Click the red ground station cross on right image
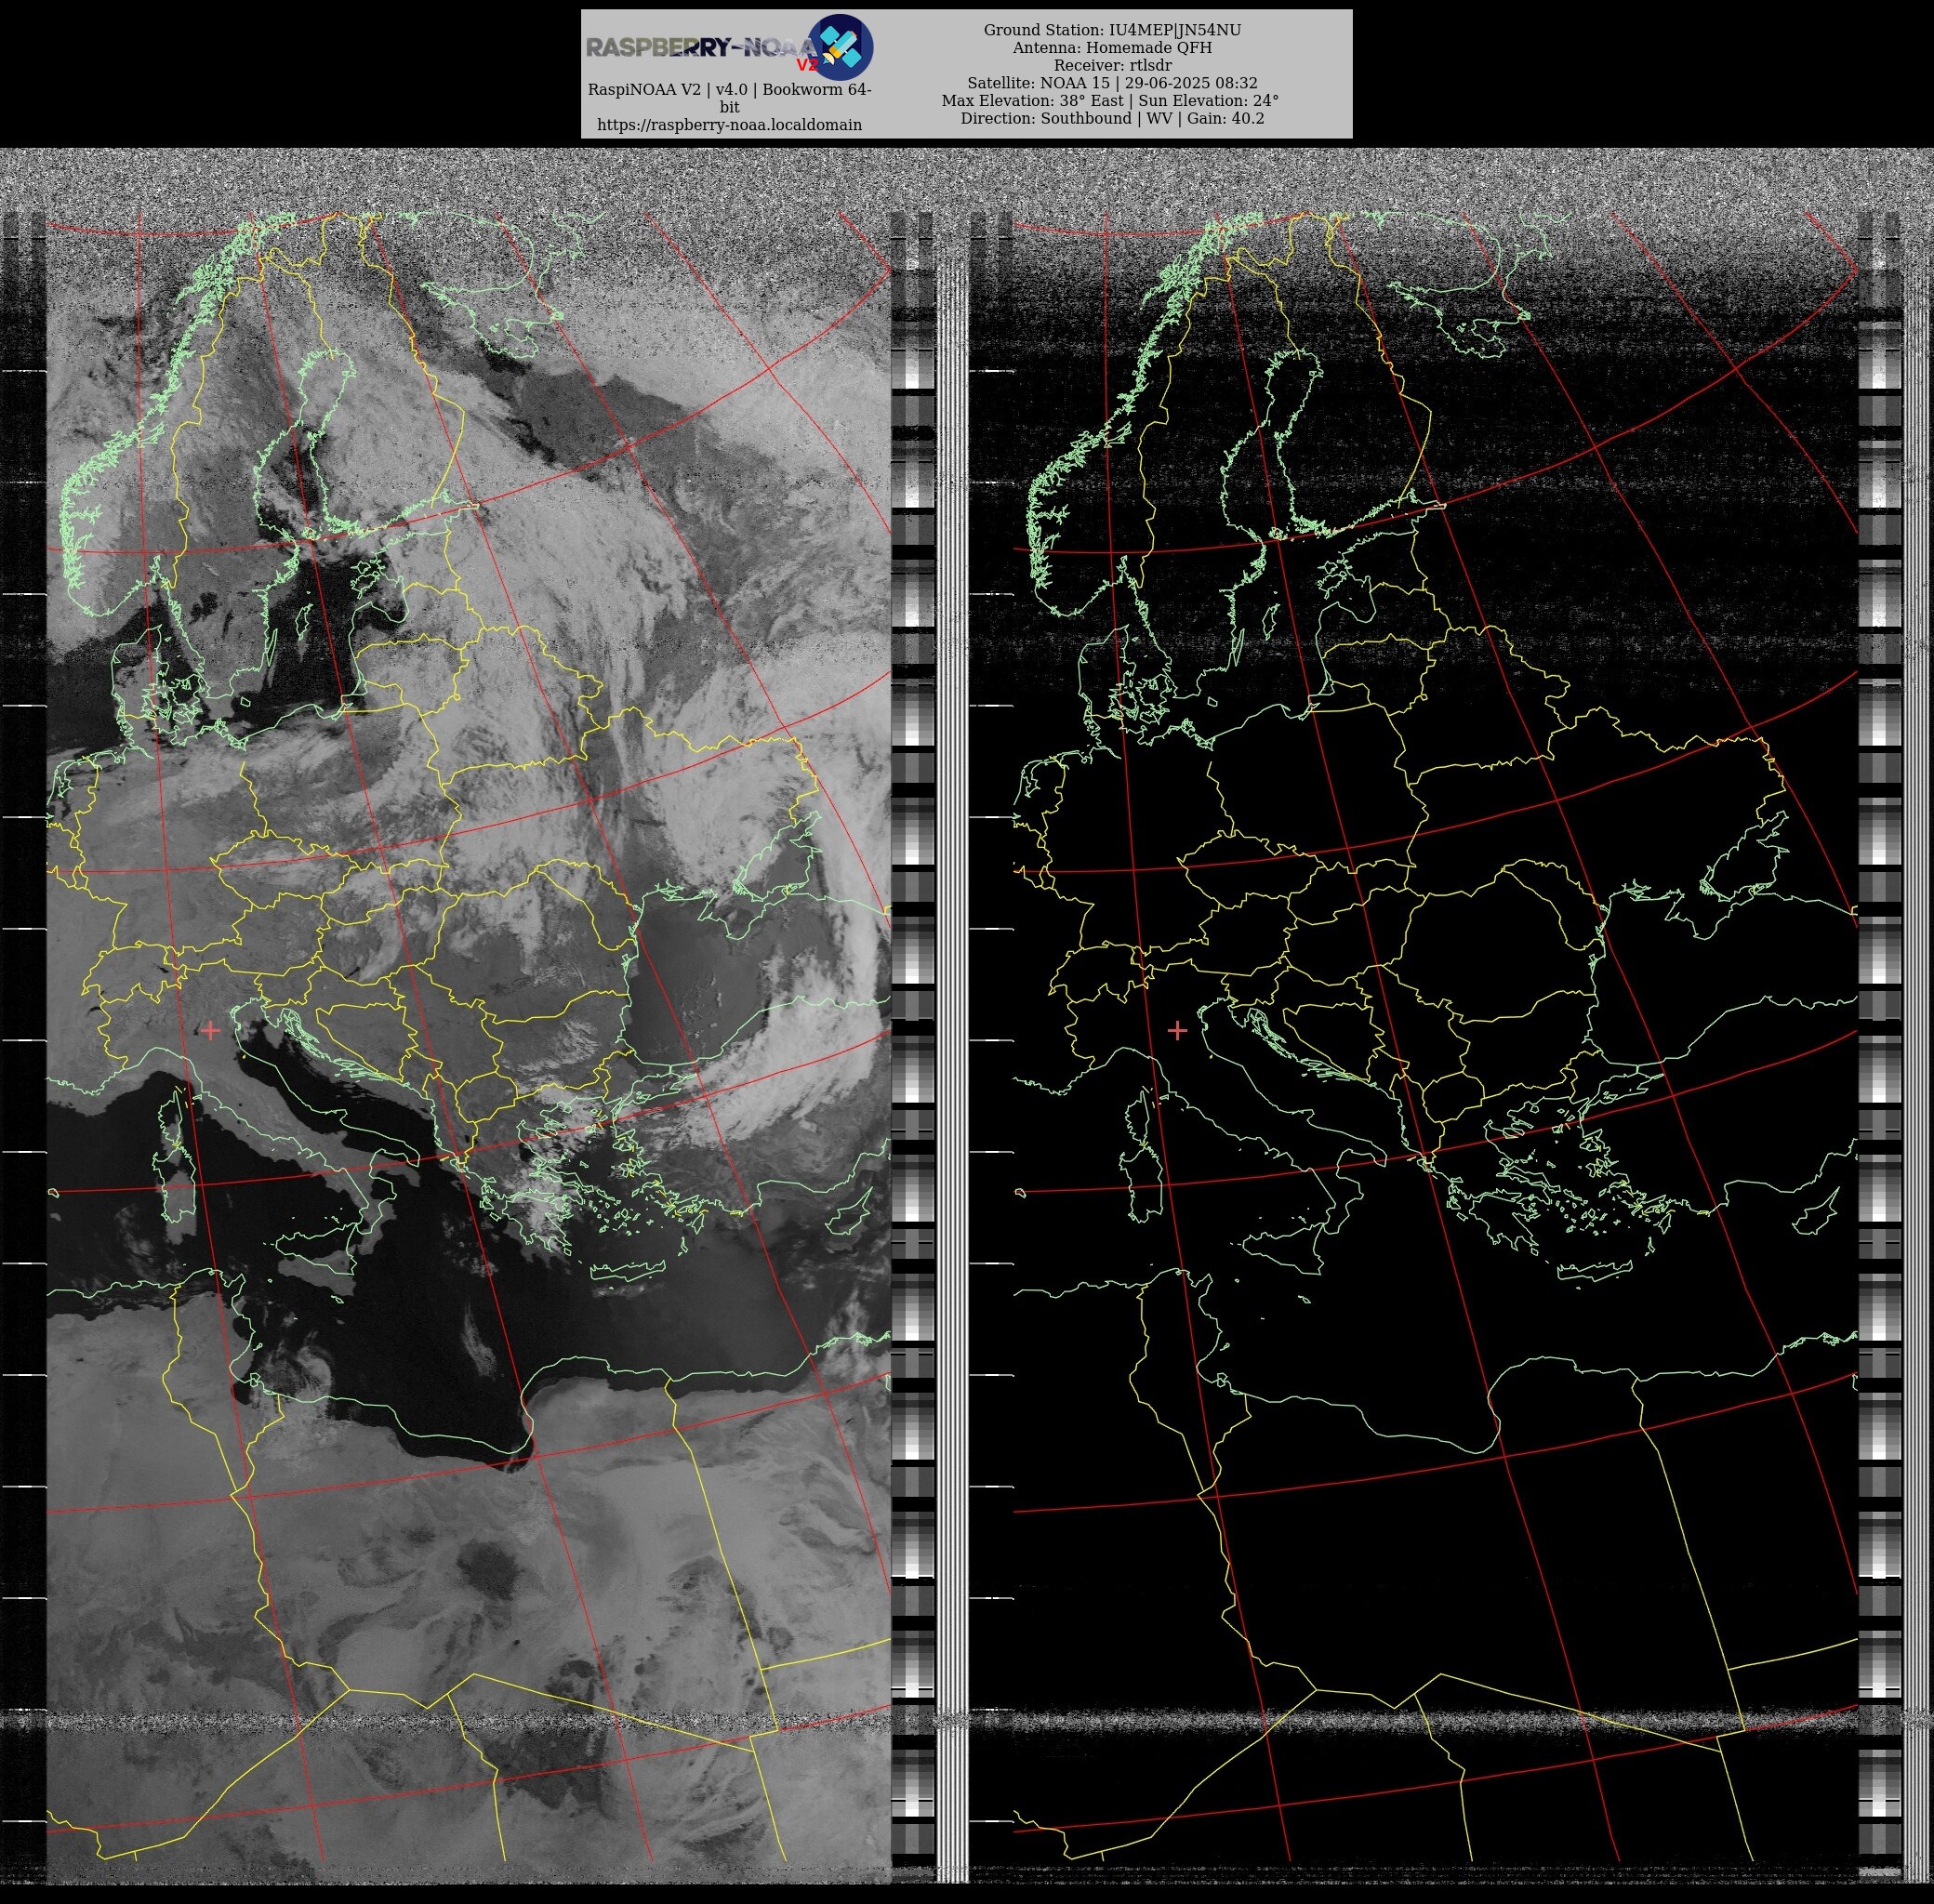This screenshot has height=1904, width=1934. (1177, 1030)
